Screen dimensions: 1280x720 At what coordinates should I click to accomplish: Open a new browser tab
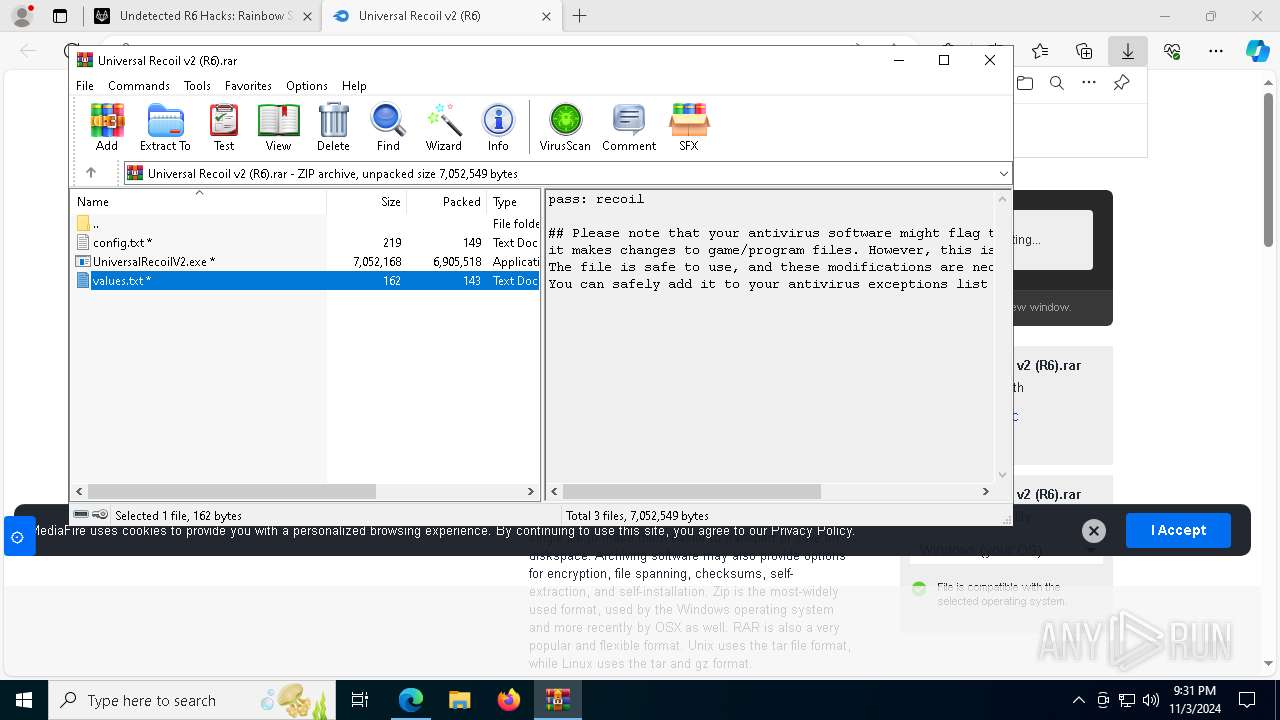pos(579,16)
